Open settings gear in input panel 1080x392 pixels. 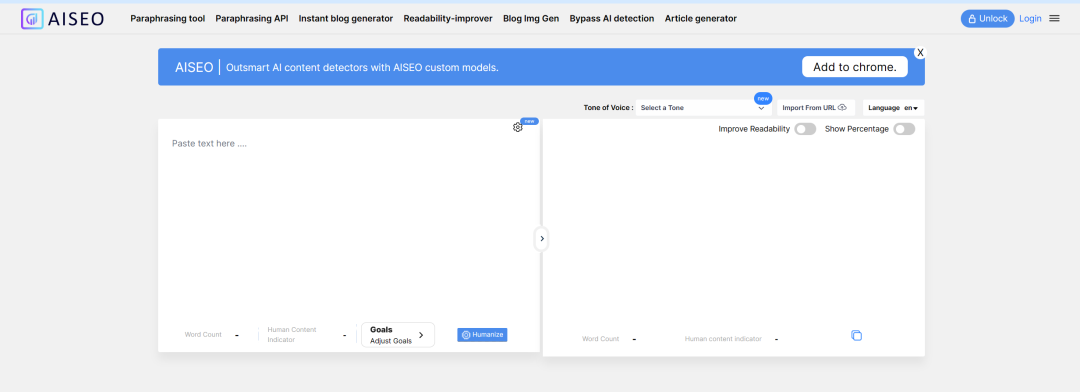click(x=518, y=127)
